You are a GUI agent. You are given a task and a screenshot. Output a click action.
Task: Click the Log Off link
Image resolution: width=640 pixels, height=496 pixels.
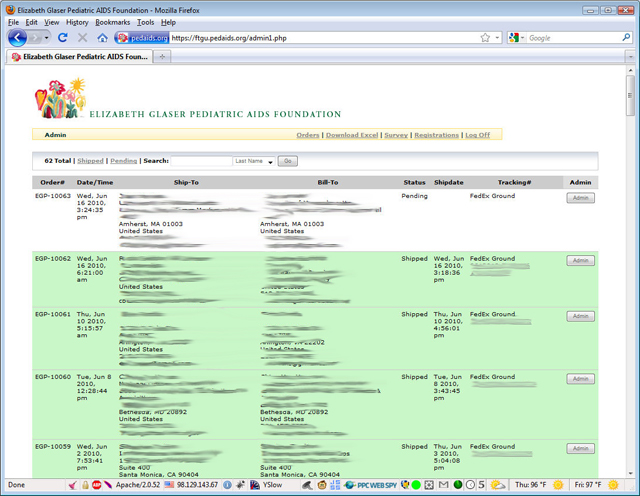[478, 135]
